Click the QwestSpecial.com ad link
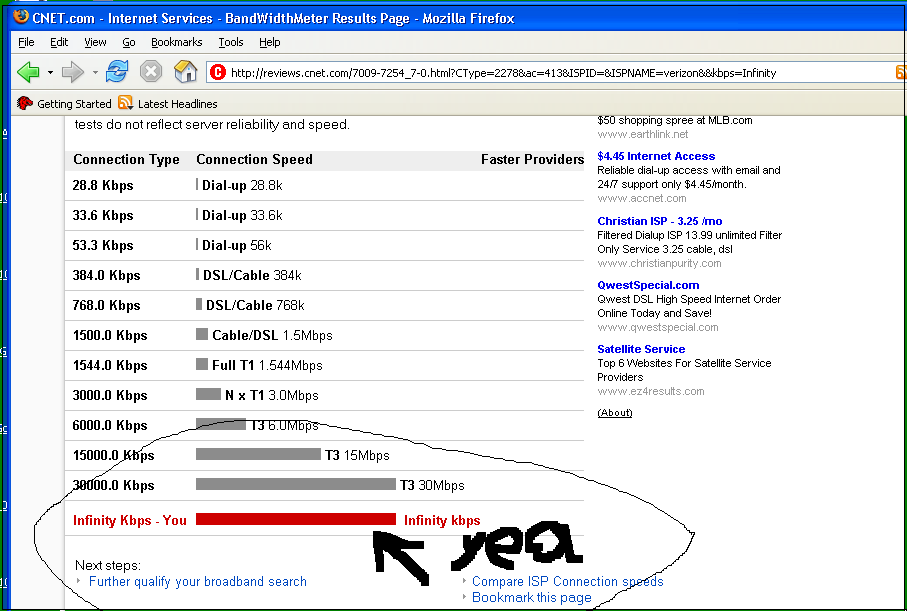 pyautogui.click(x=648, y=285)
